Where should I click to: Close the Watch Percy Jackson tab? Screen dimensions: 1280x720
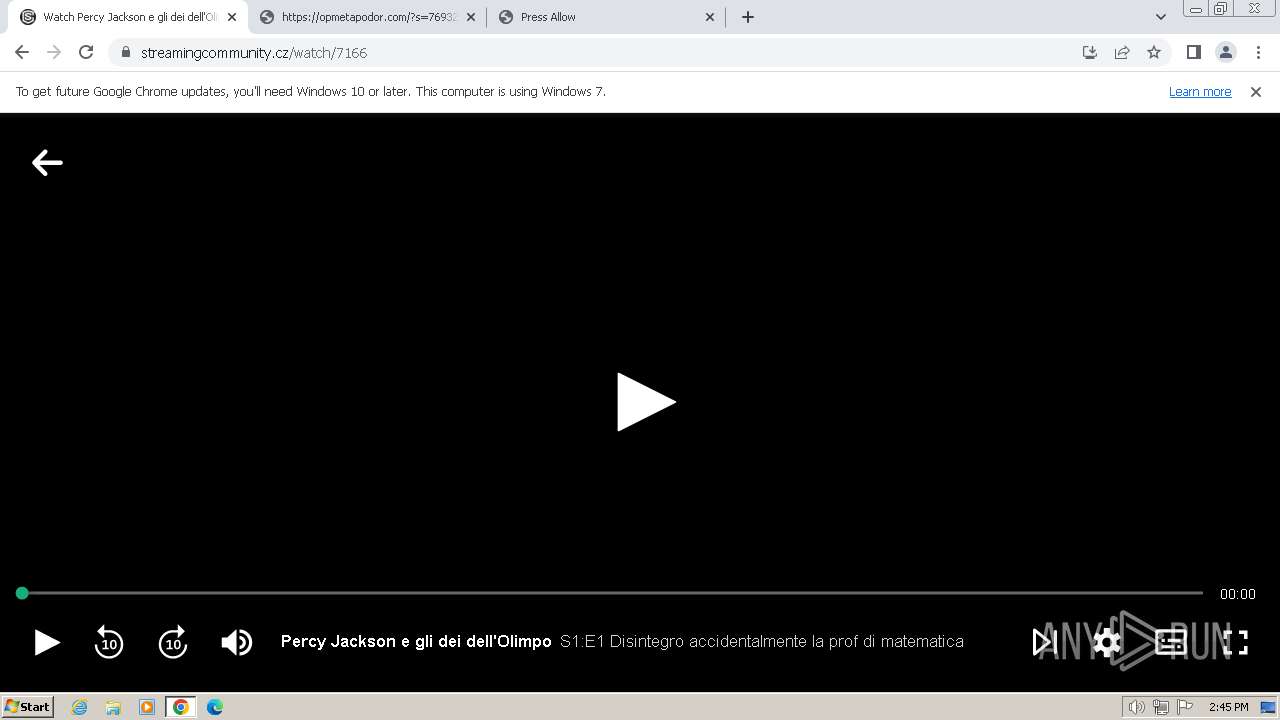[x=232, y=17]
